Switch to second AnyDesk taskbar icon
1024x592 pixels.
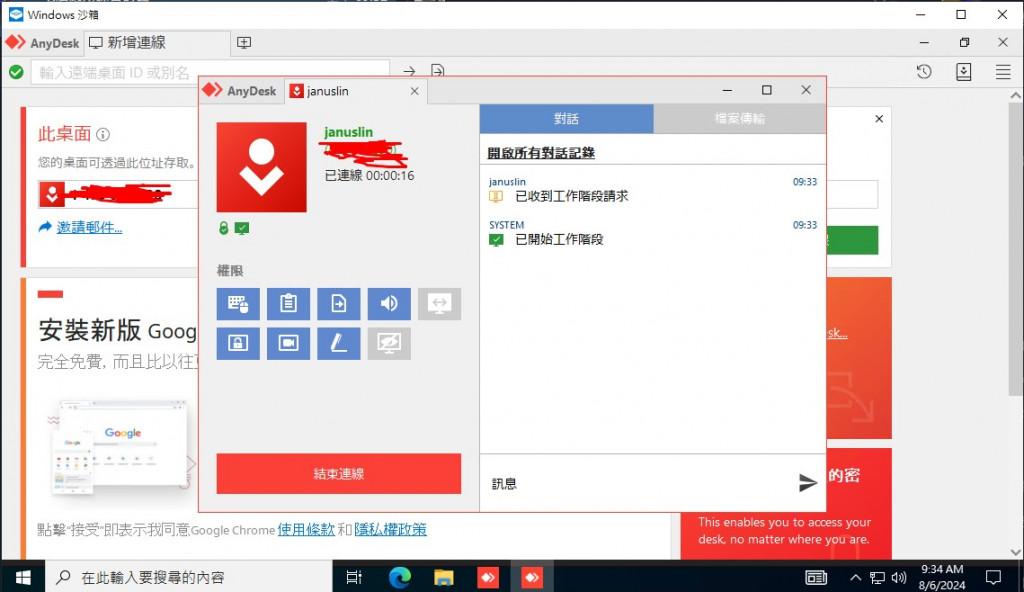coord(532,577)
